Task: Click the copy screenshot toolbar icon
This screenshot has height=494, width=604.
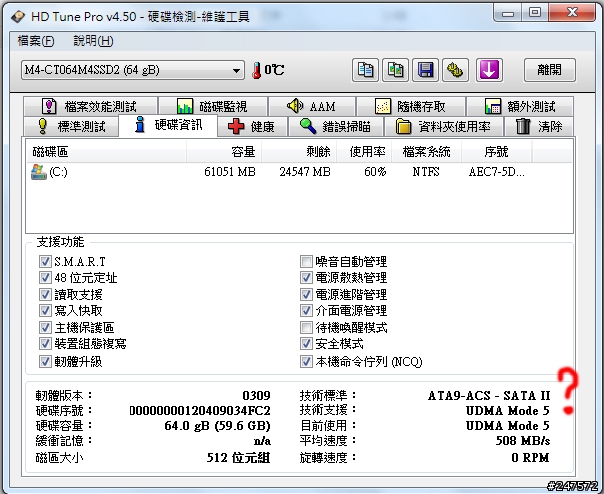Action: [395, 70]
